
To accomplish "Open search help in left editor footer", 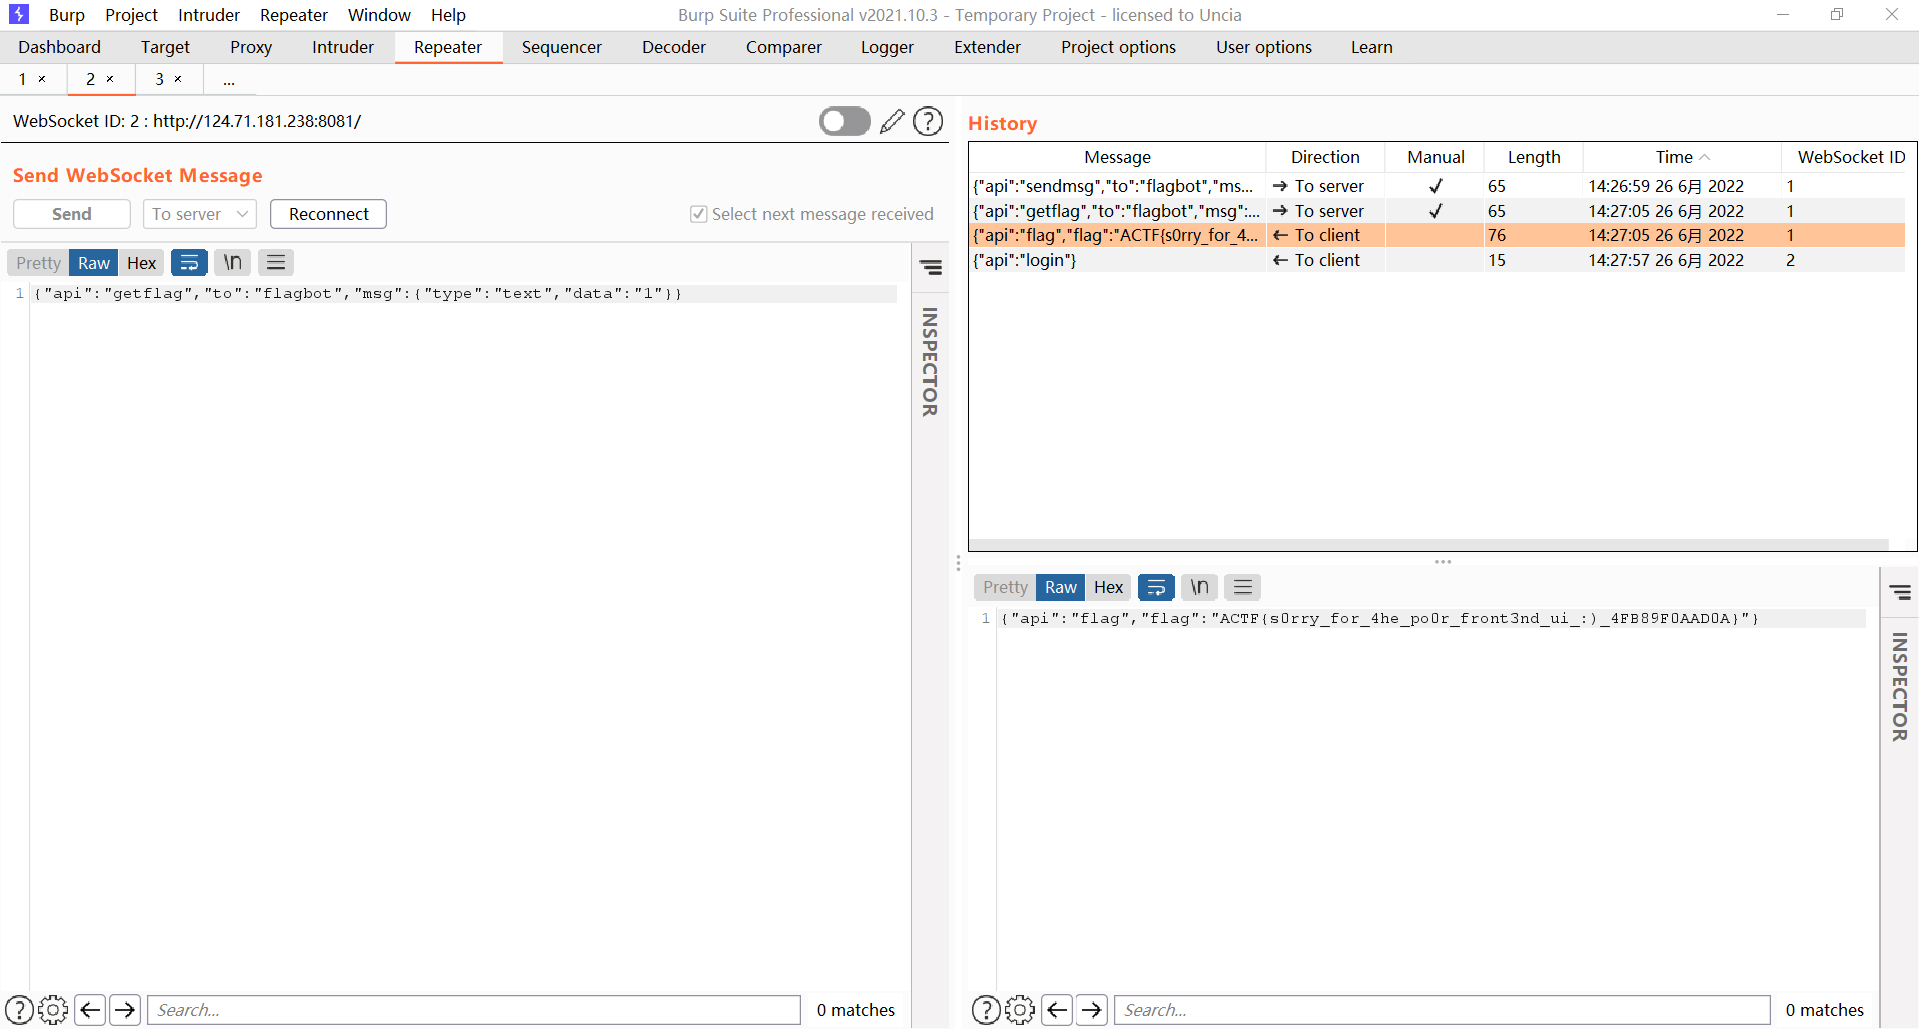I will tap(19, 1010).
